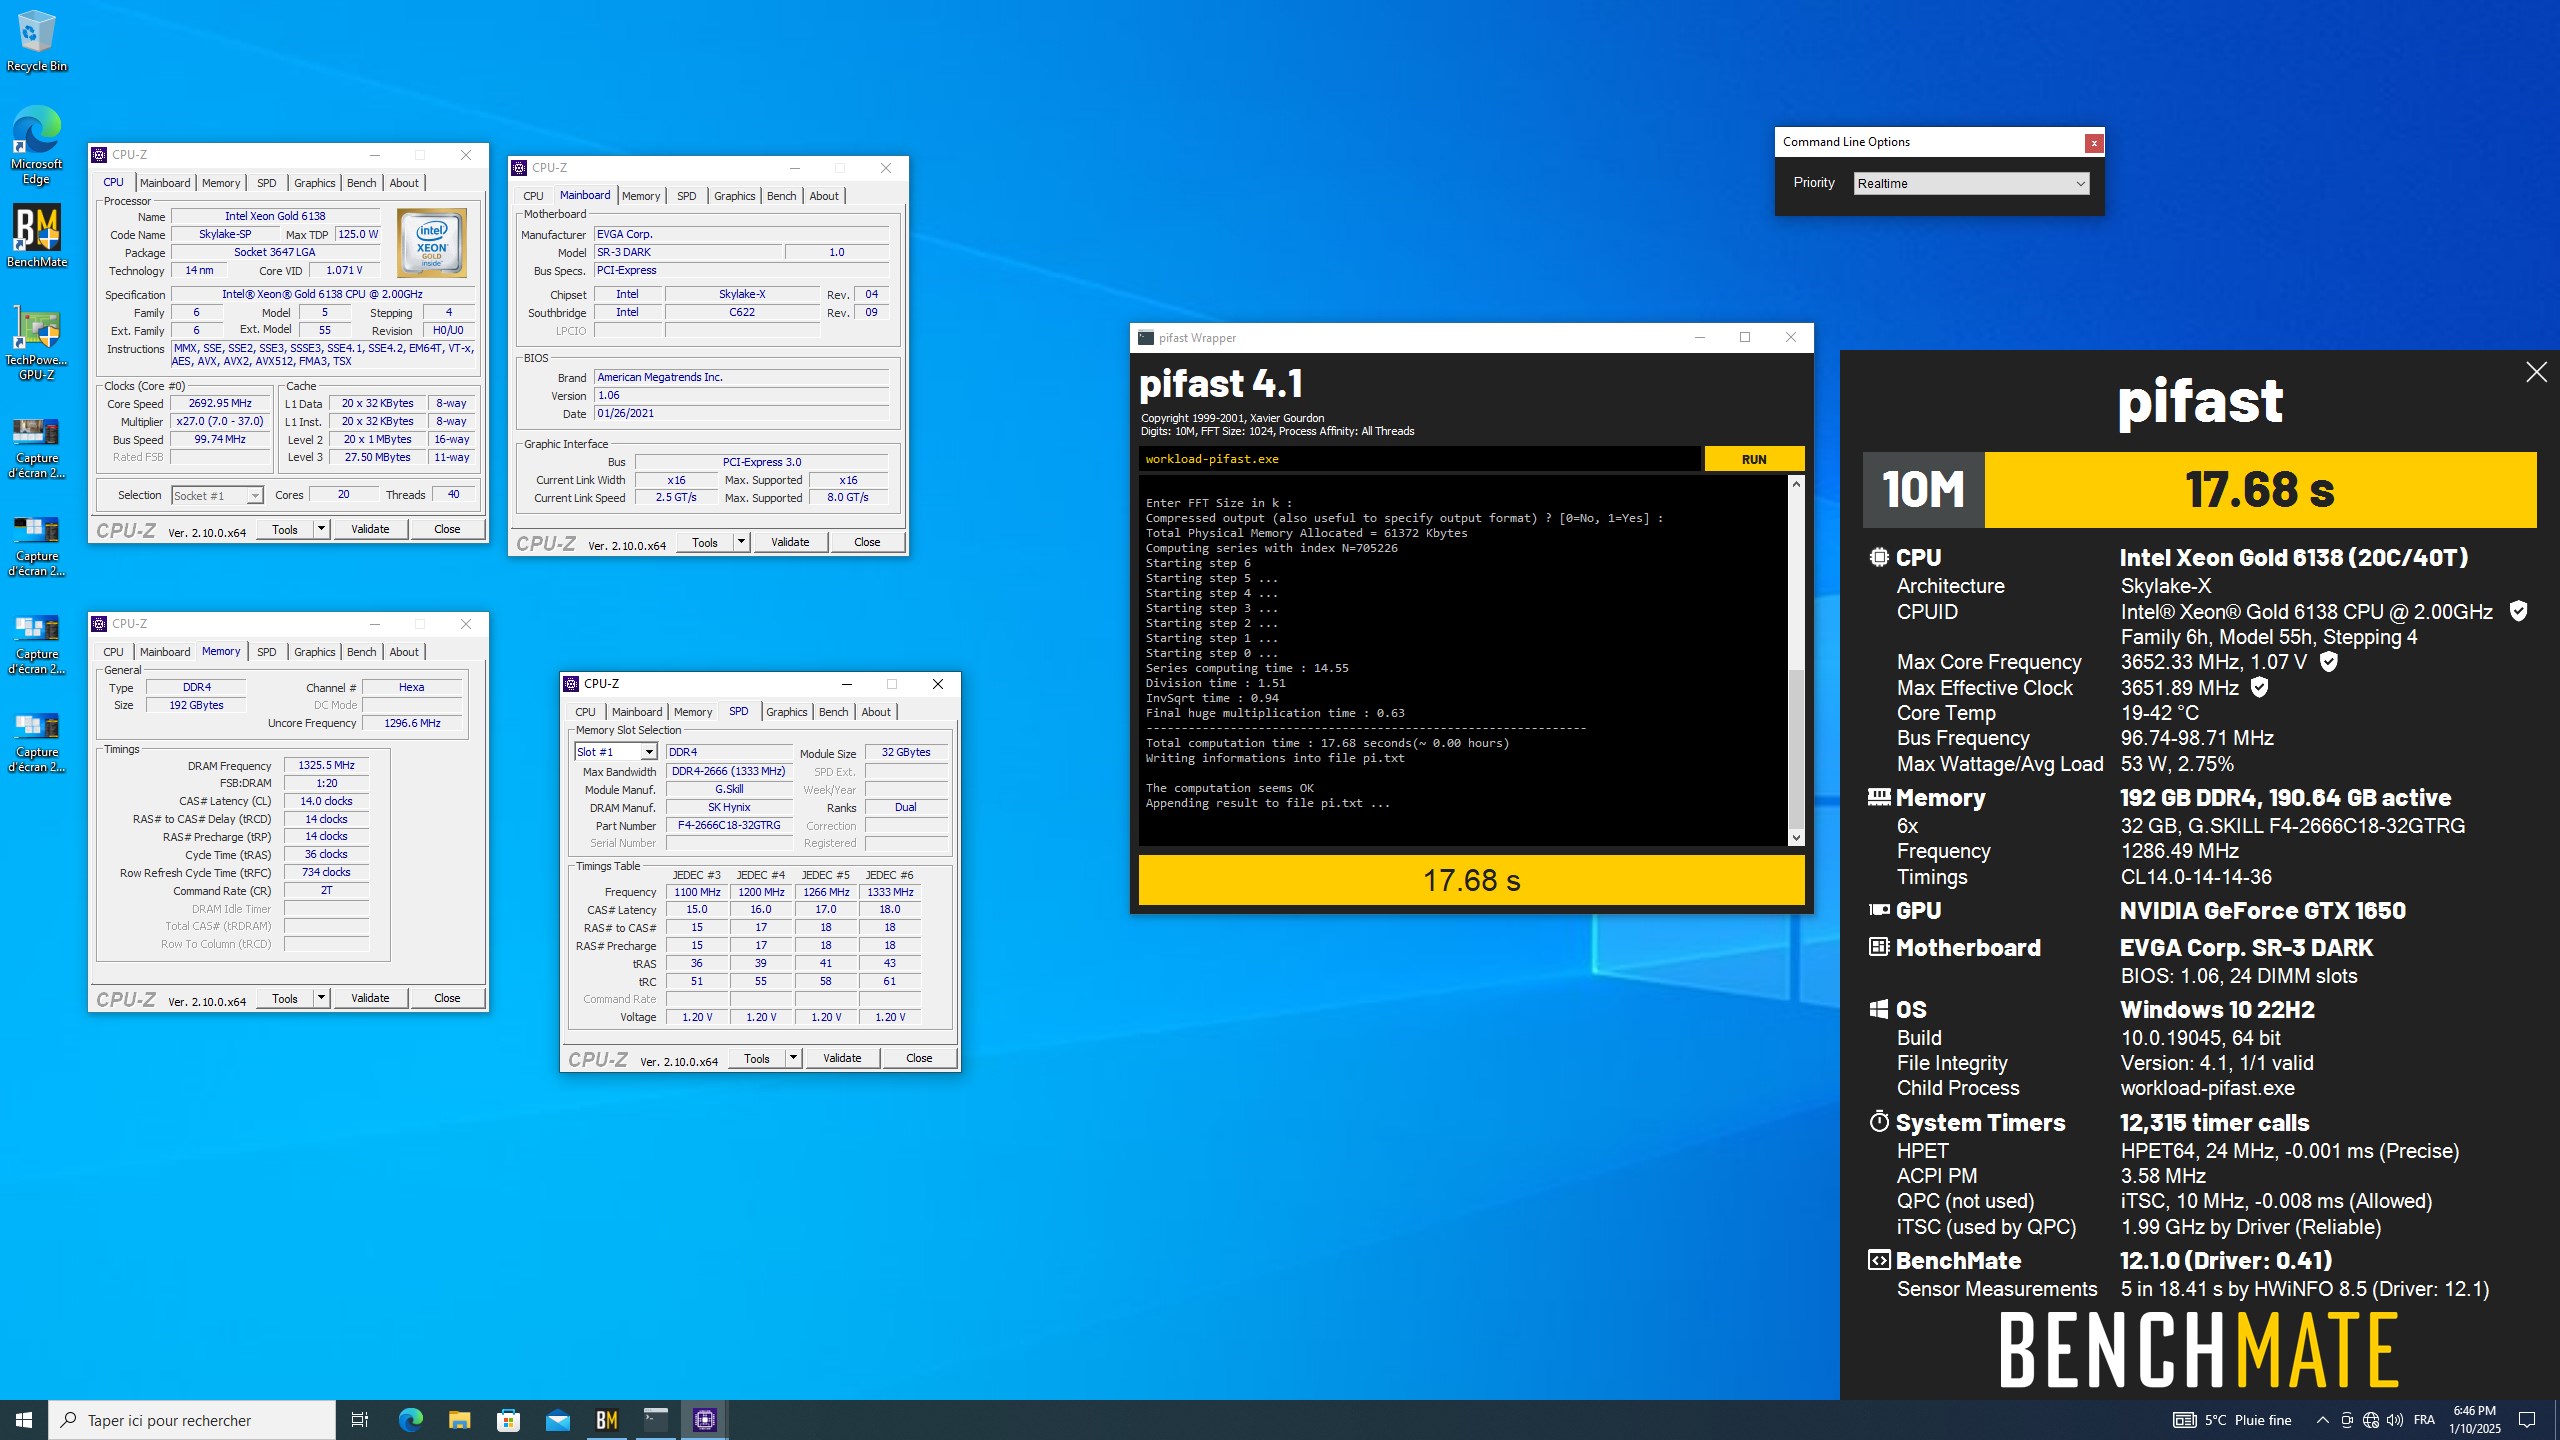2560x1440 pixels.
Task: Open the volume control in system tray
Action: coord(2394,1420)
